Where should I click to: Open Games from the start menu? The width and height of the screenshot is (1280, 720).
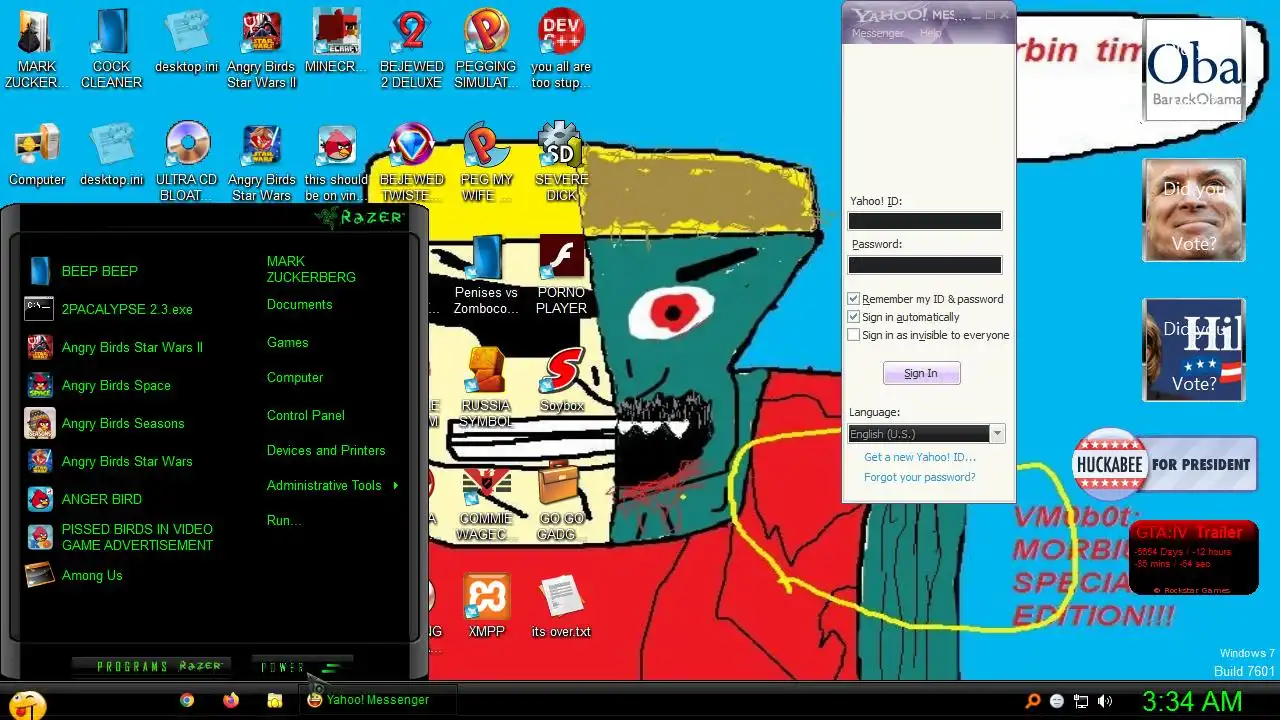coord(287,342)
